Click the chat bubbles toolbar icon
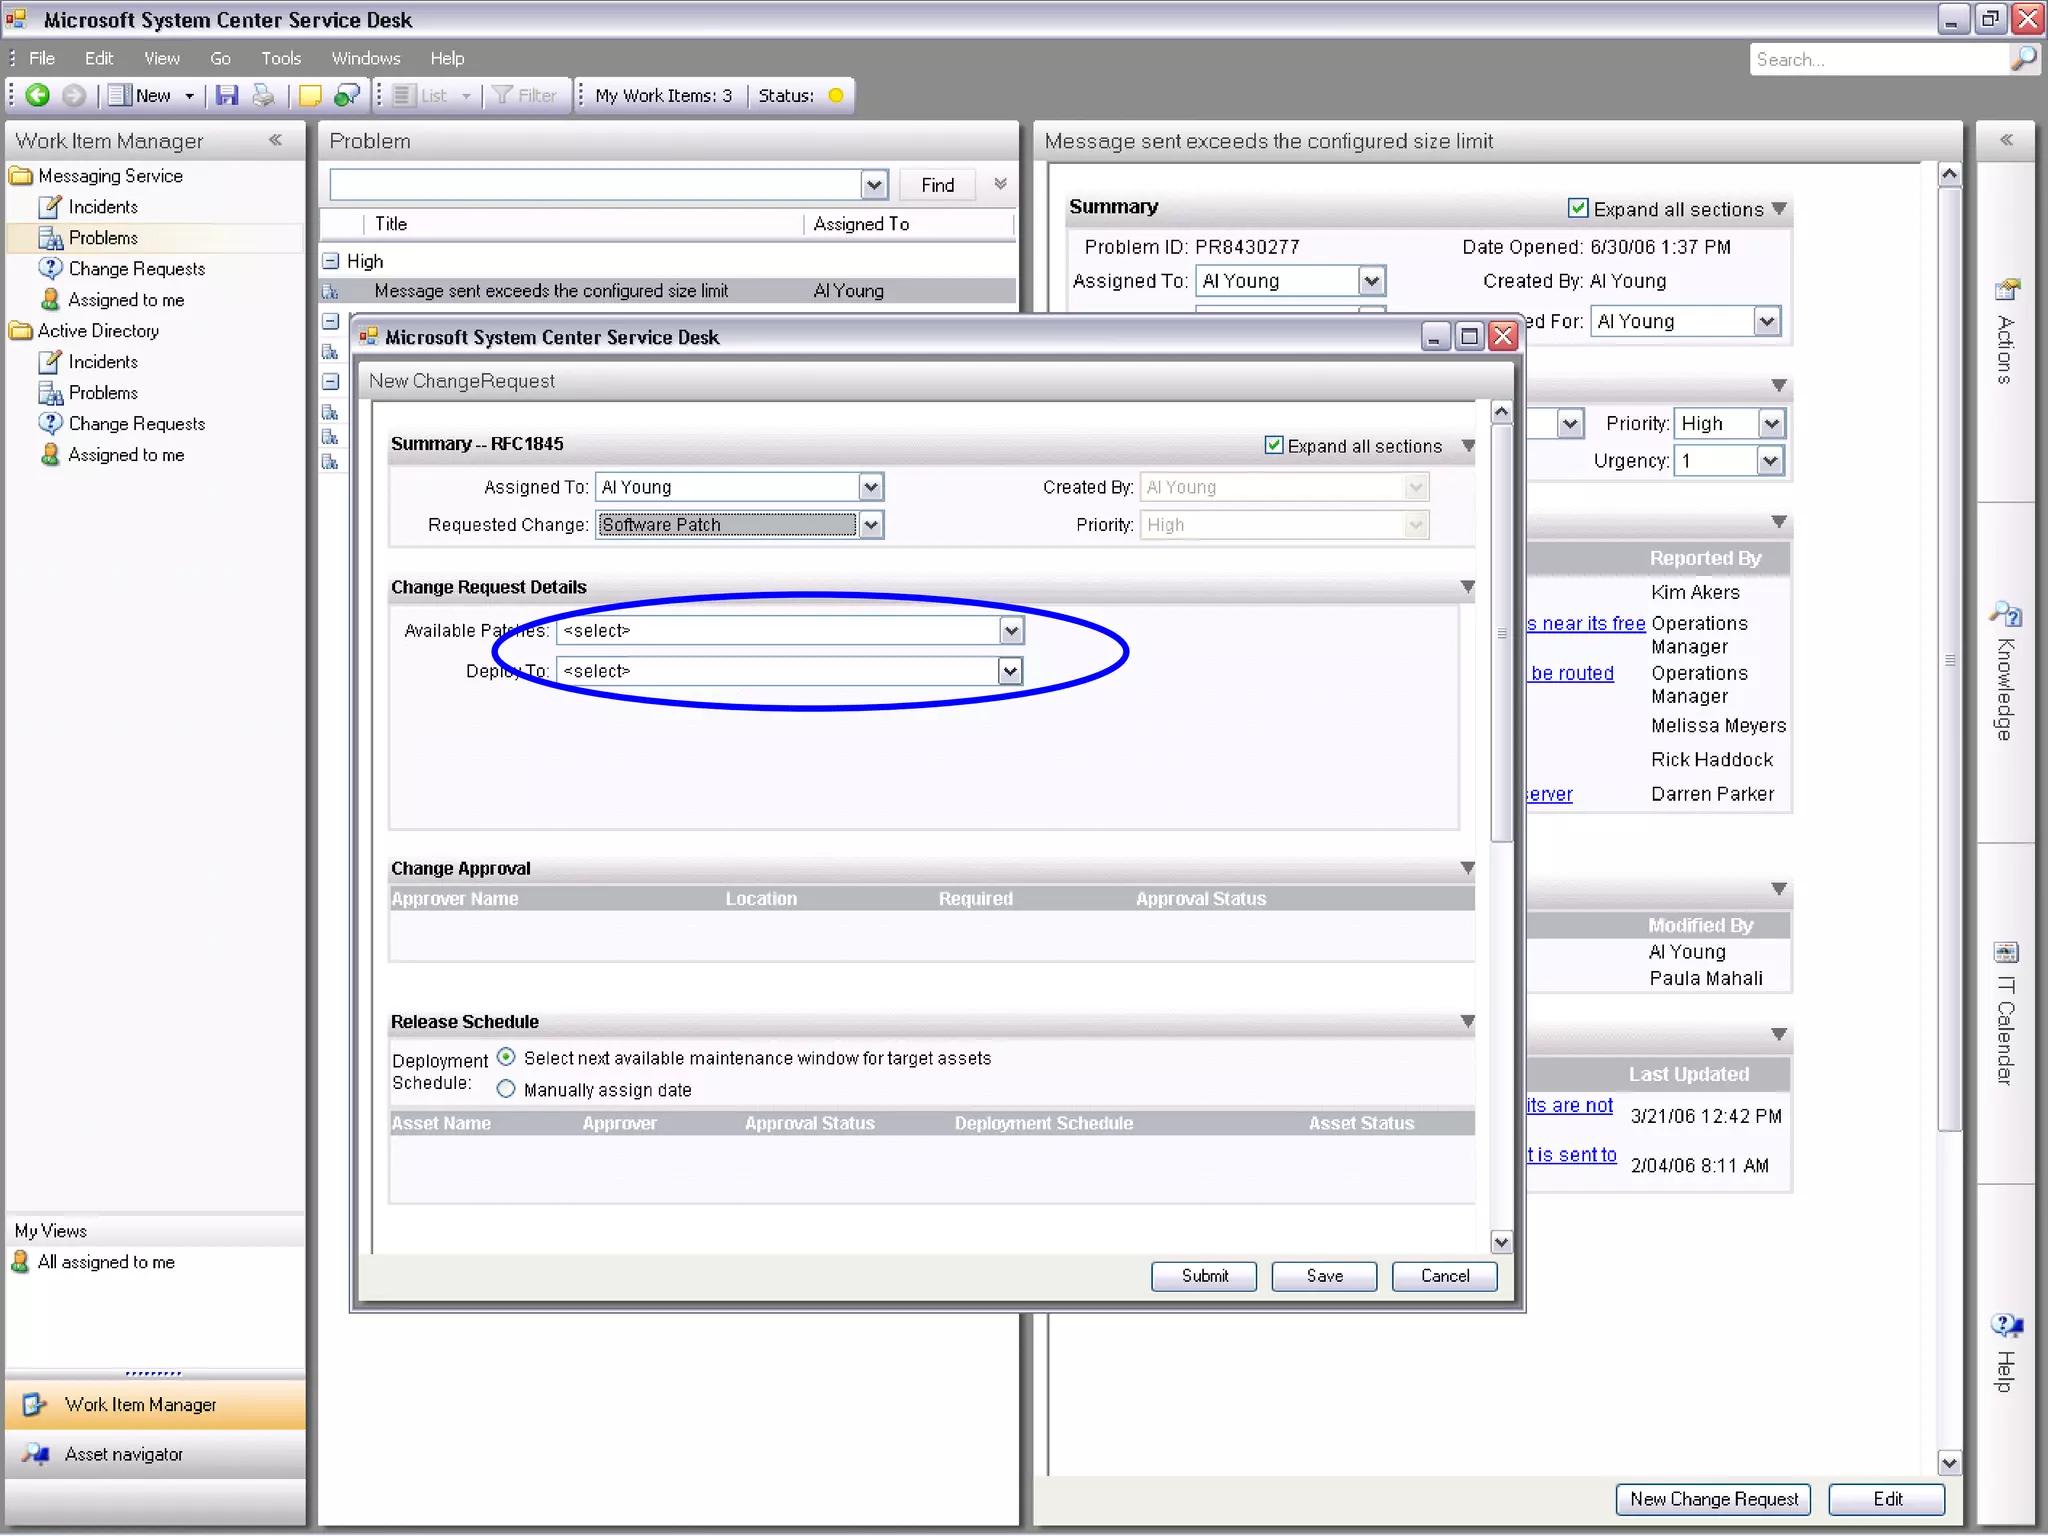 click(x=347, y=95)
